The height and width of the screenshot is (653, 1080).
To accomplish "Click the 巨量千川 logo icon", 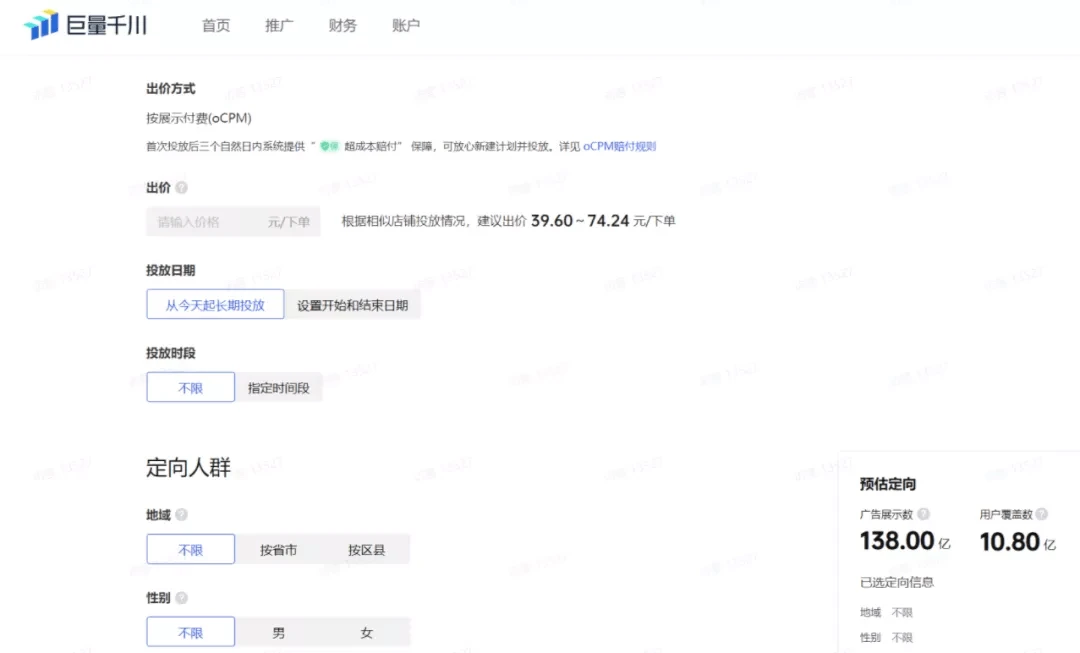I will 41,25.
